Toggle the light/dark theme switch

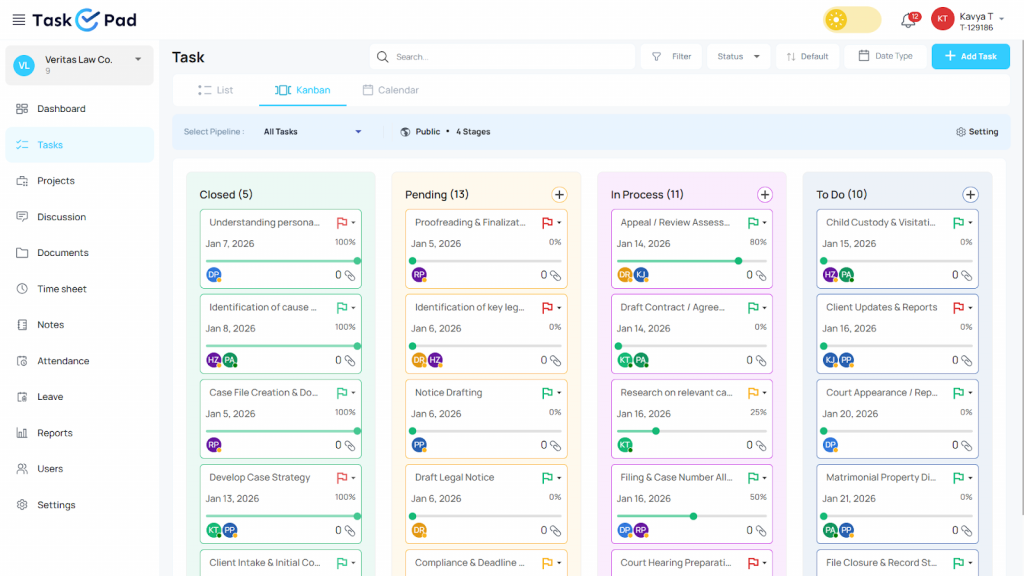[x=852, y=20]
